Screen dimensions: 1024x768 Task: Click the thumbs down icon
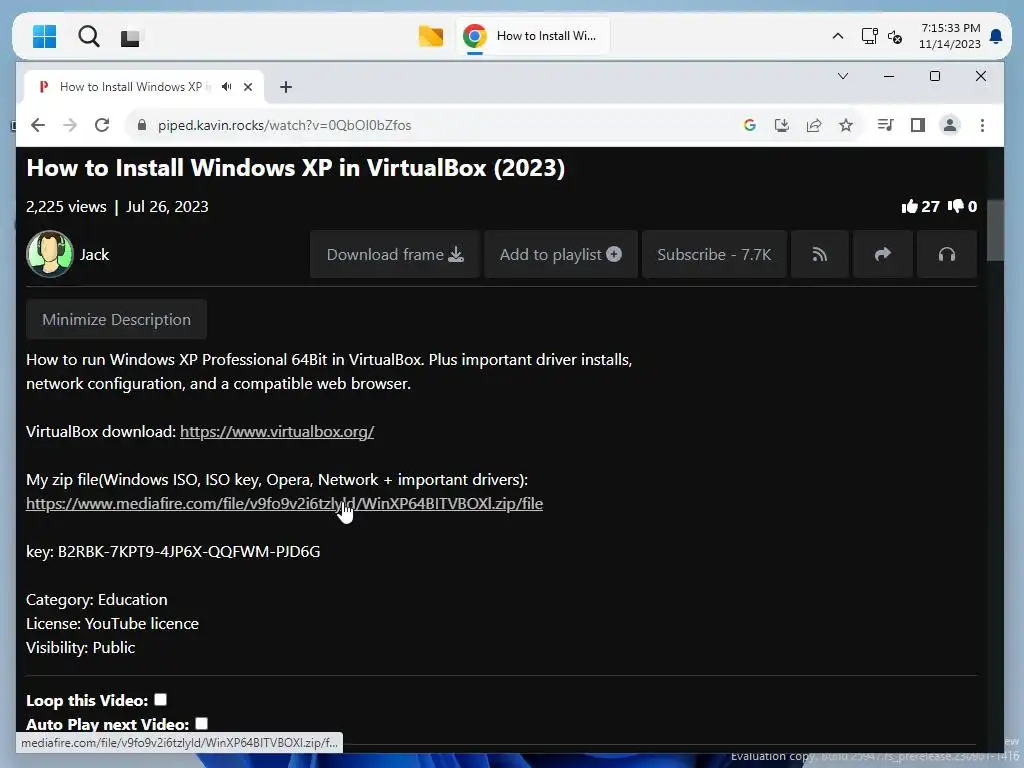pyautogui.click(x=955, y=206)
